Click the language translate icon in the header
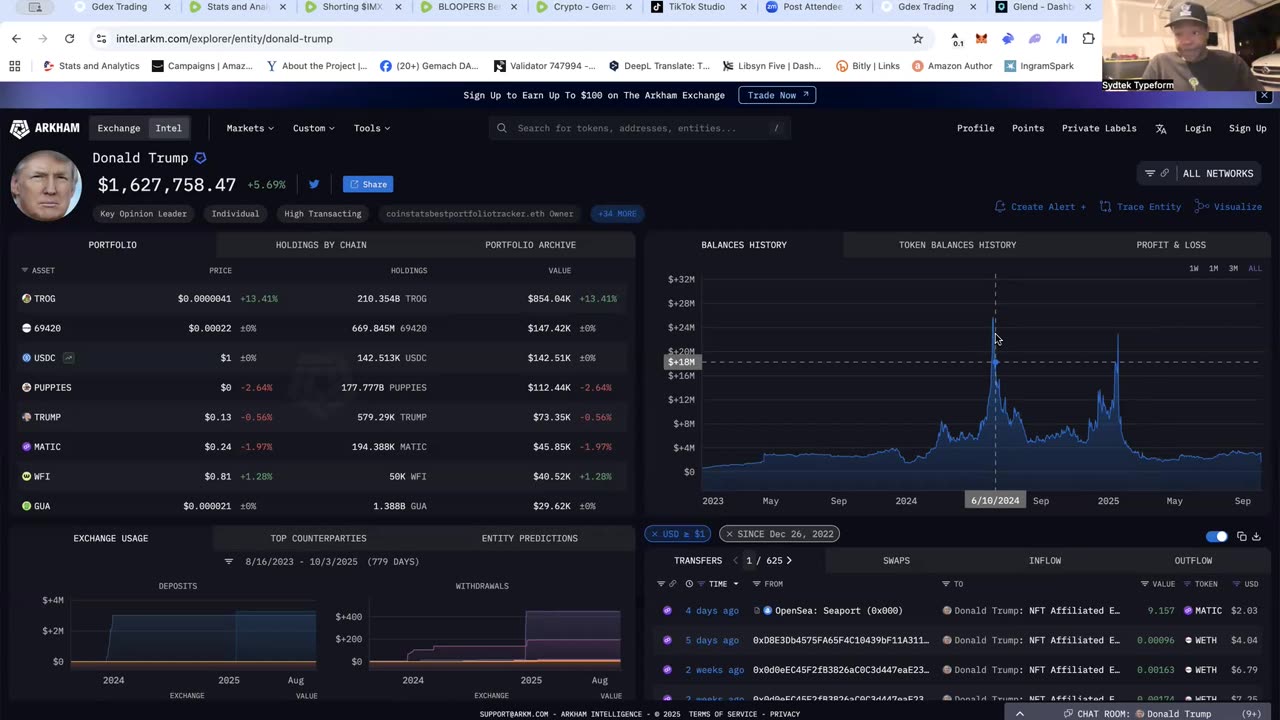This screenshot has height=720, width=1280. (1161, 128)
